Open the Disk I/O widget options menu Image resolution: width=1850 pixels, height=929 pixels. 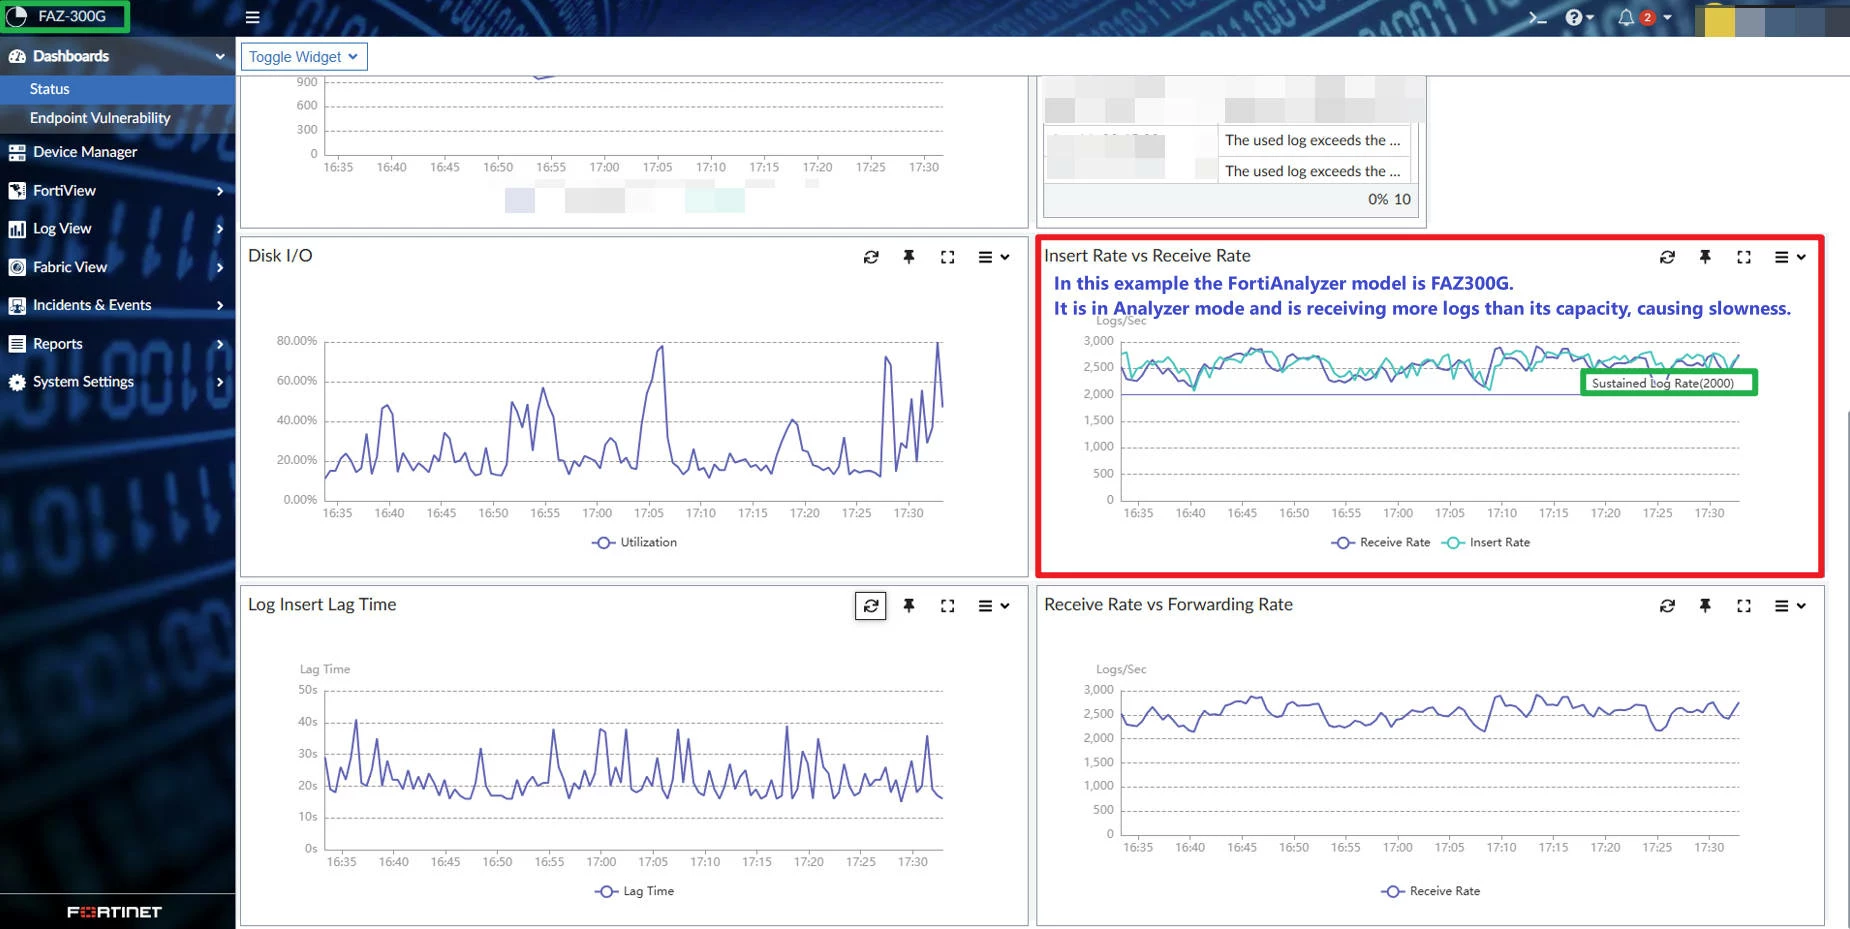[x=993, y=257]
